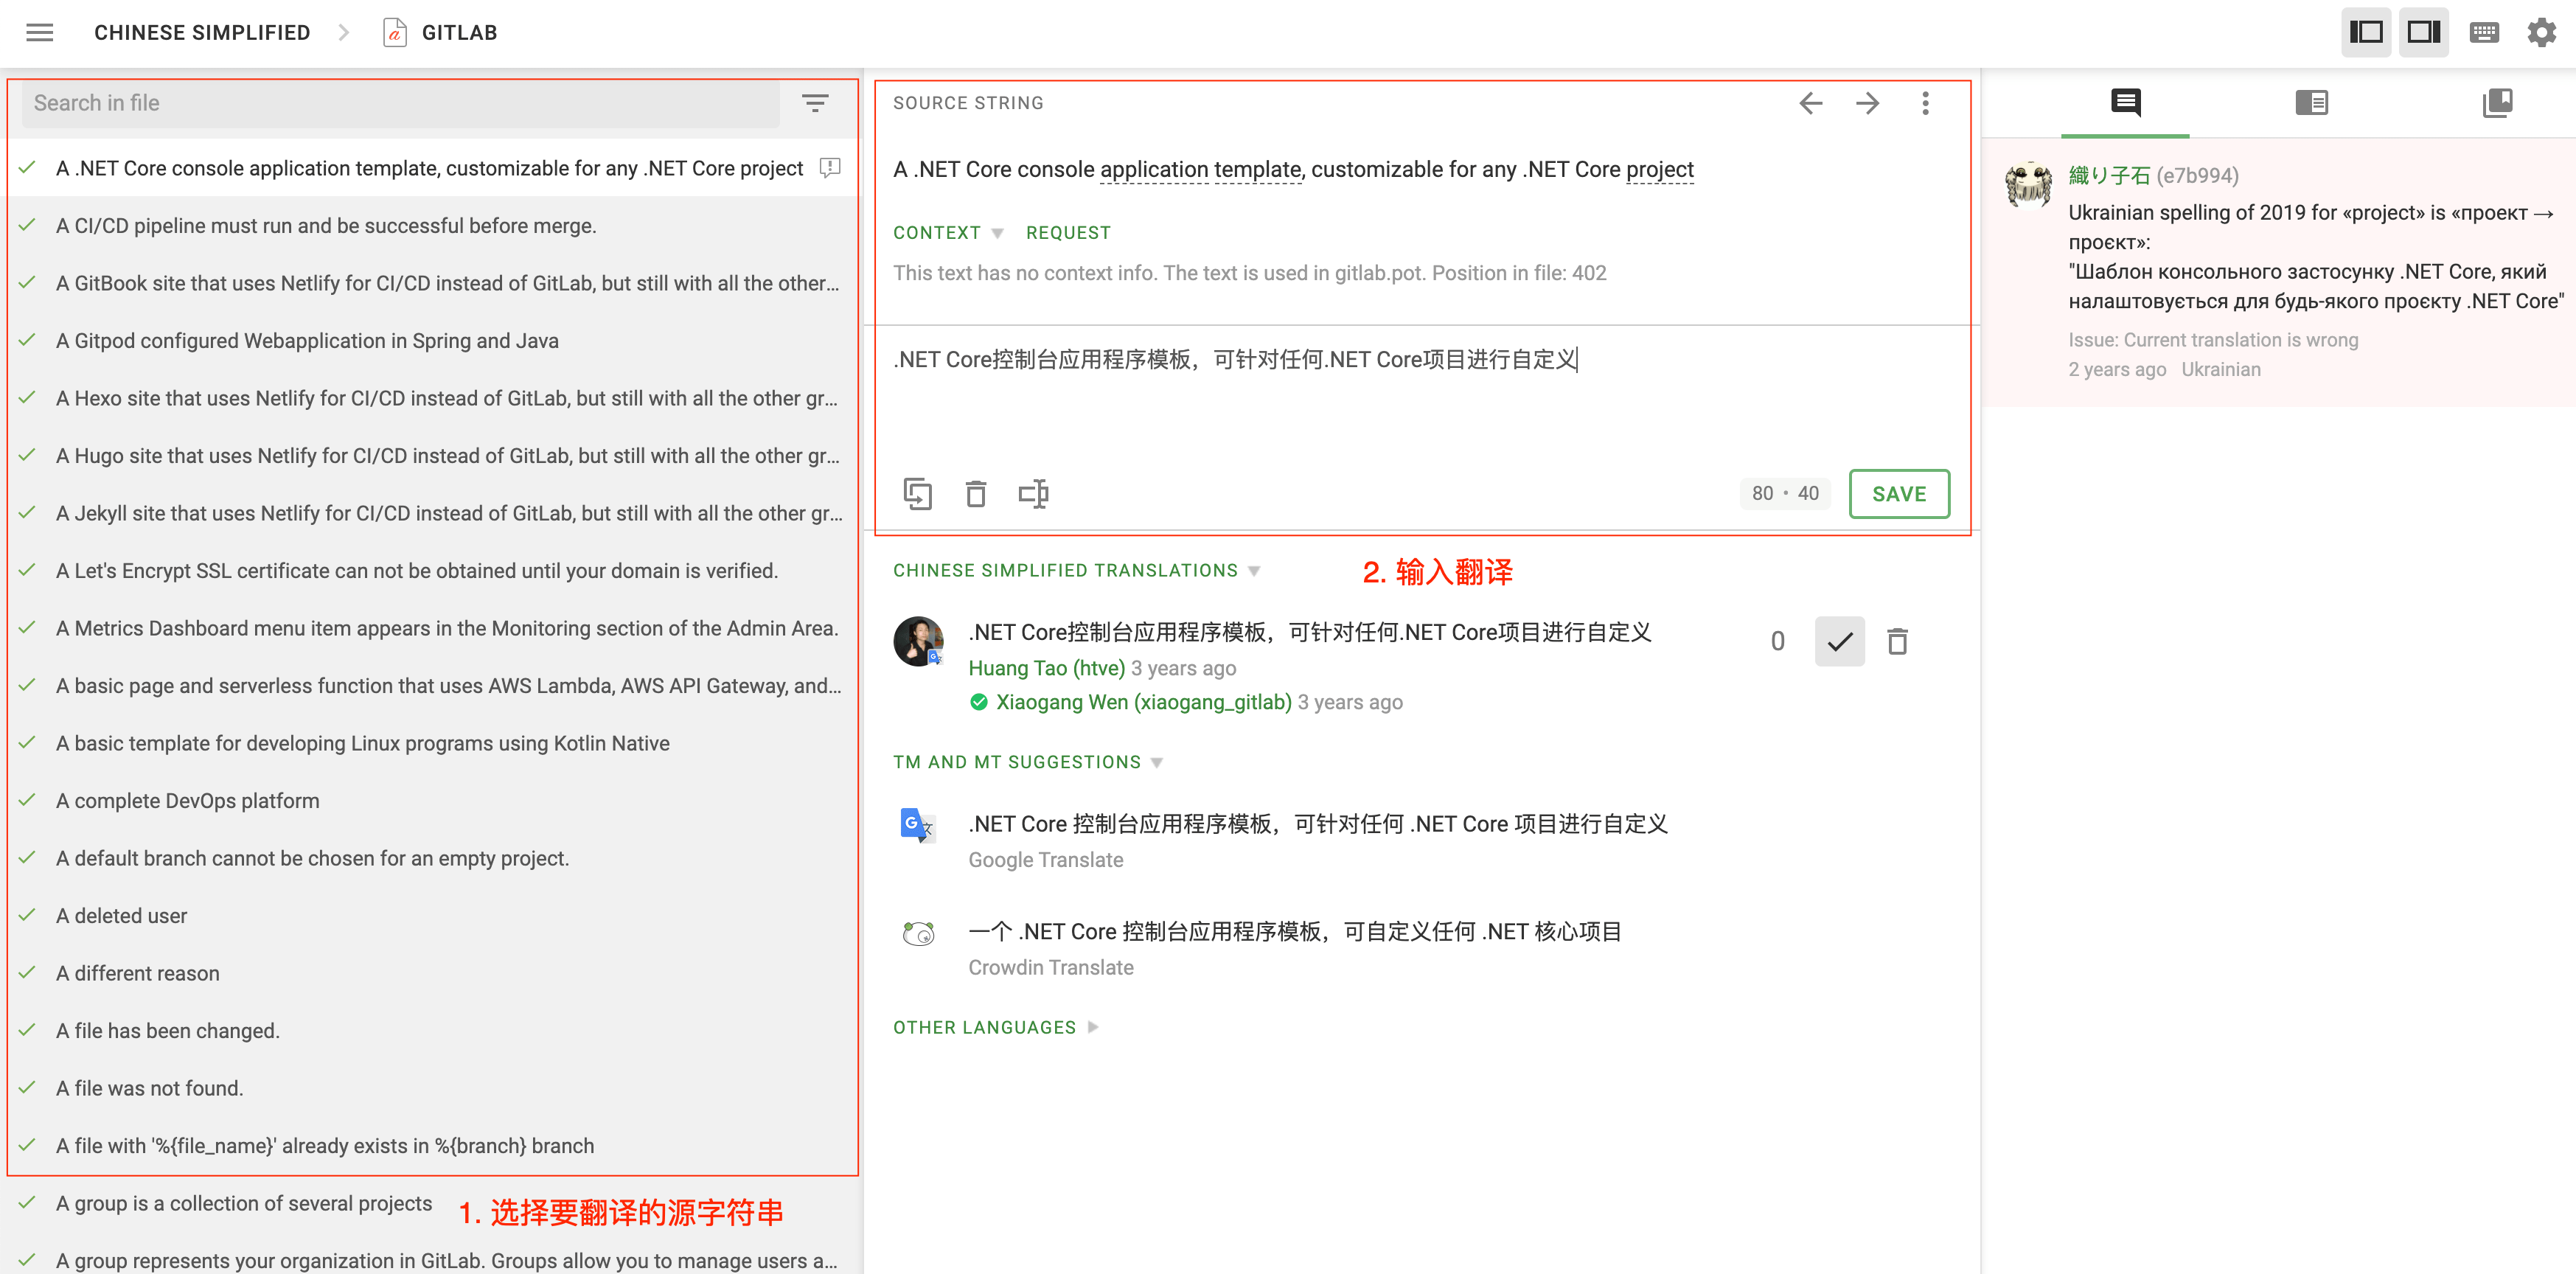Image resolution: width=2576 pixels, height=1274 pixels.
Task: Switch to the Comments tab
Action: click(2125, 102)
